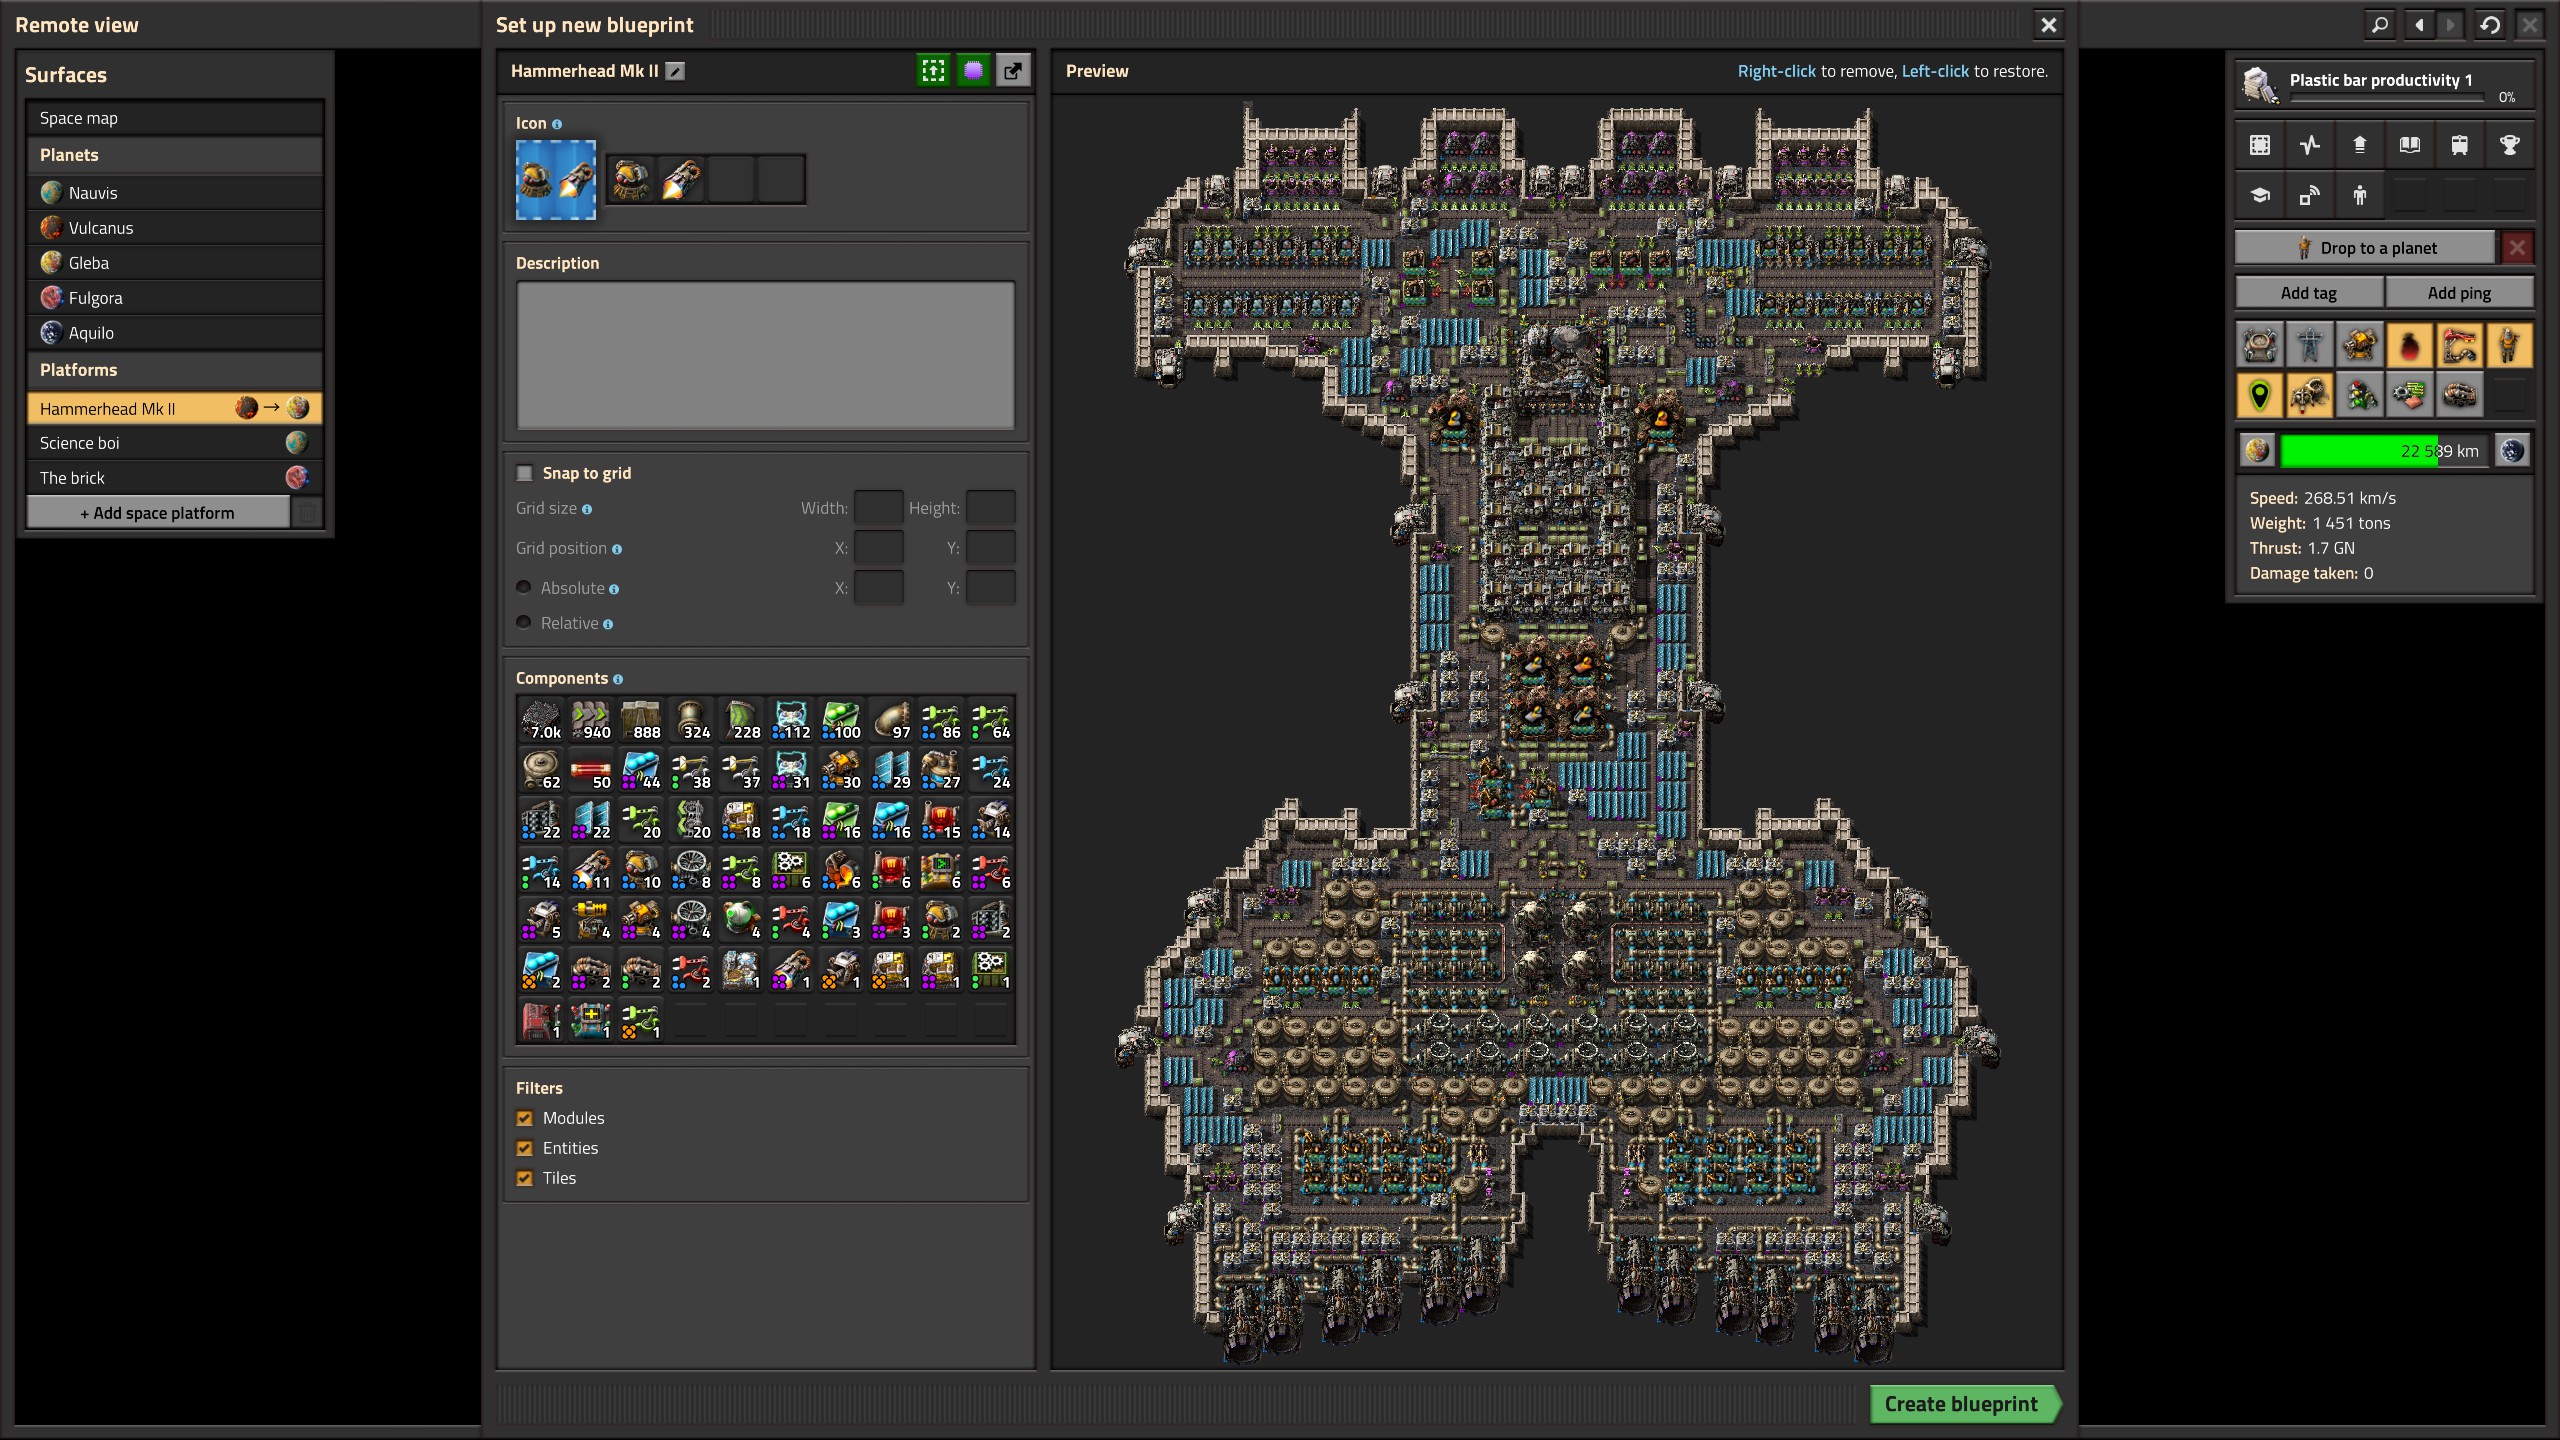Click the Add tag button

[2308, 293]
